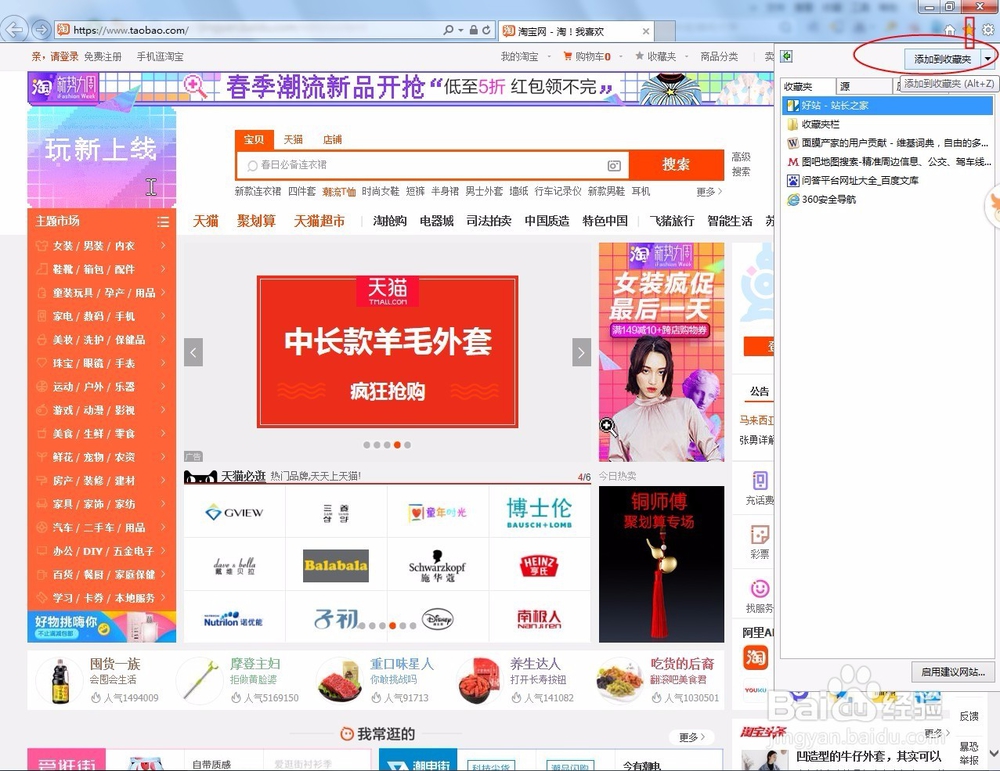Open the 好站 - 站长之家 favorites folder
The image size is (1000, 771).
(x=887, y=105)
